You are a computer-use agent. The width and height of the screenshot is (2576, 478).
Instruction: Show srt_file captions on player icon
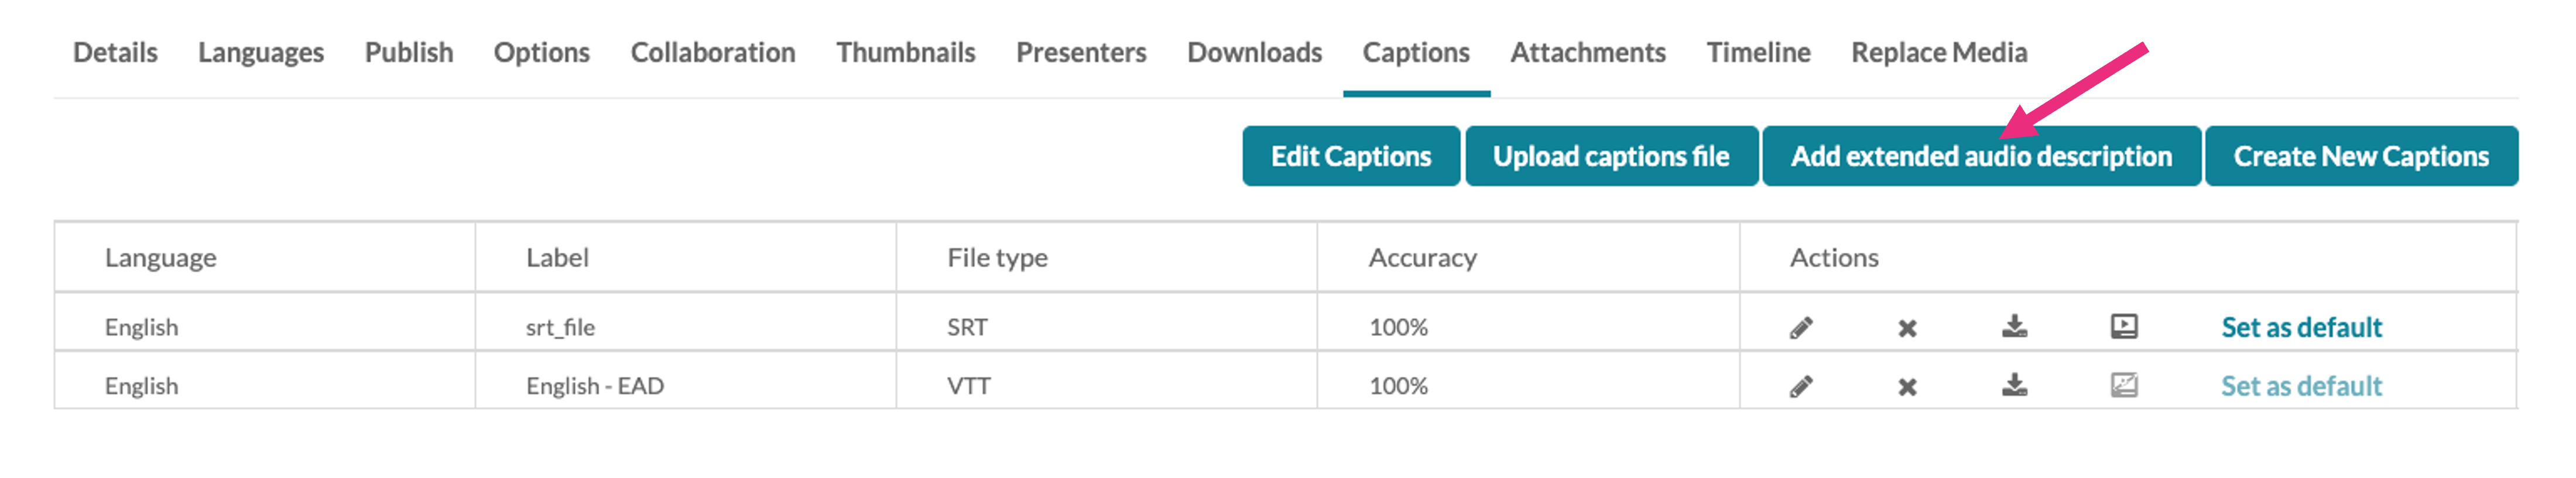pyautogui.click(x=2123, y=326)
